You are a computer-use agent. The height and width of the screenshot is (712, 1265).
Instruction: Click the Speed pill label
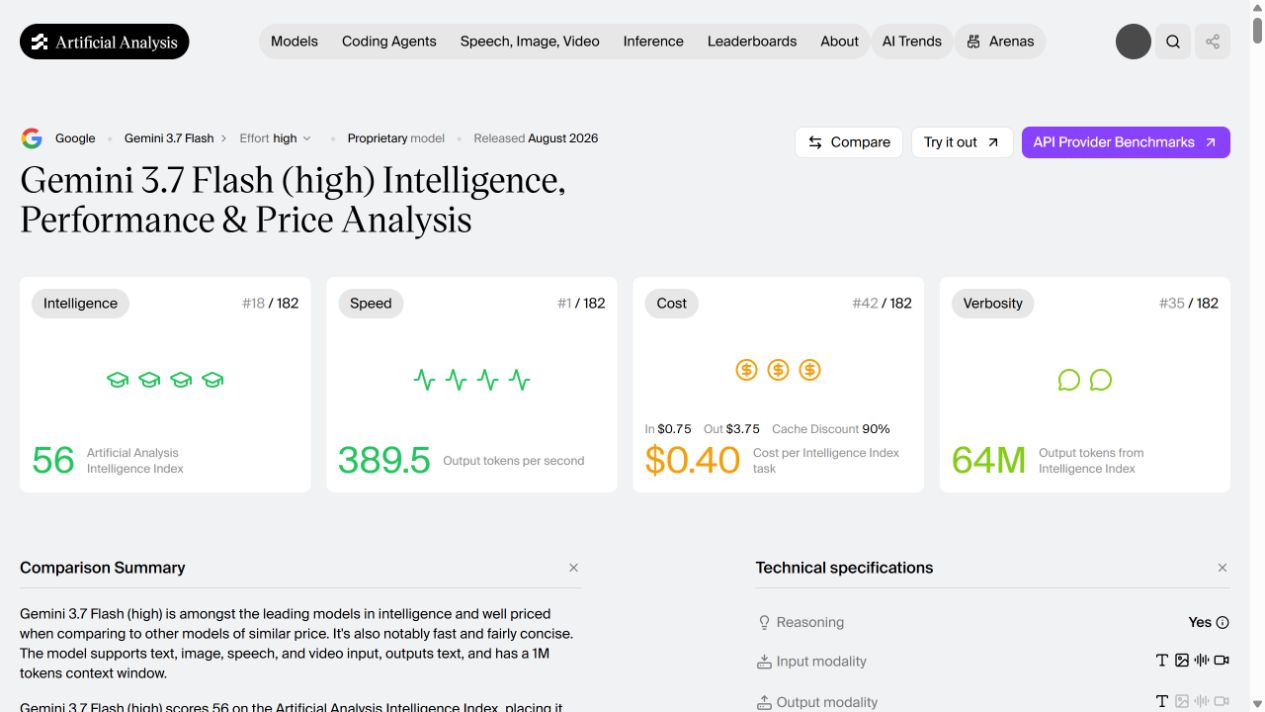point(371,303)
